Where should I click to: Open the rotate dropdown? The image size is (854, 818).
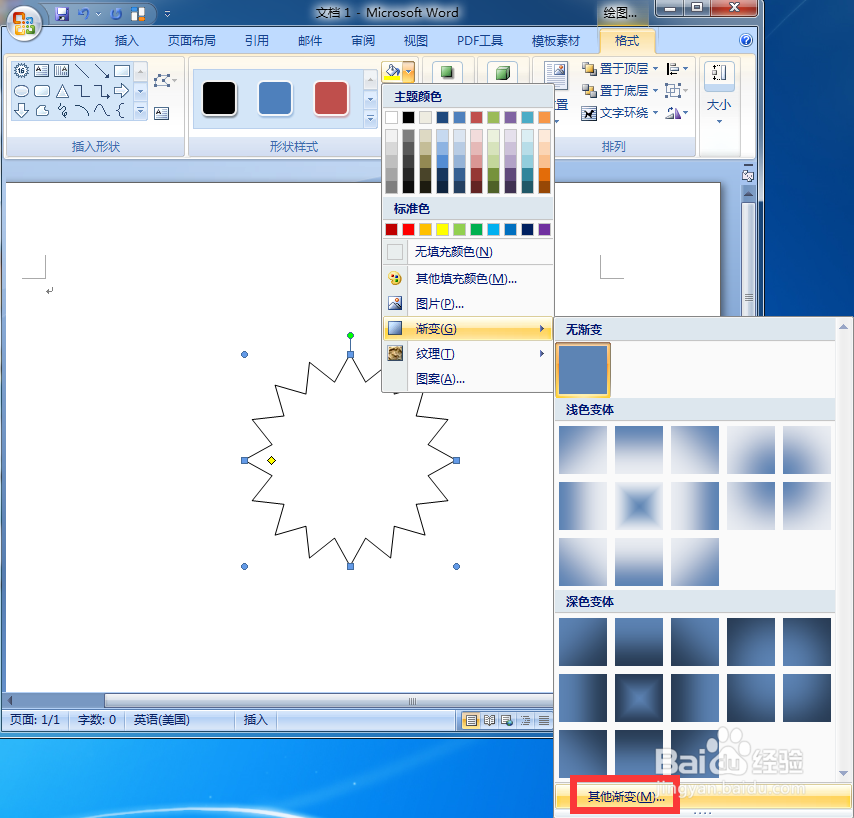[677, 113]
